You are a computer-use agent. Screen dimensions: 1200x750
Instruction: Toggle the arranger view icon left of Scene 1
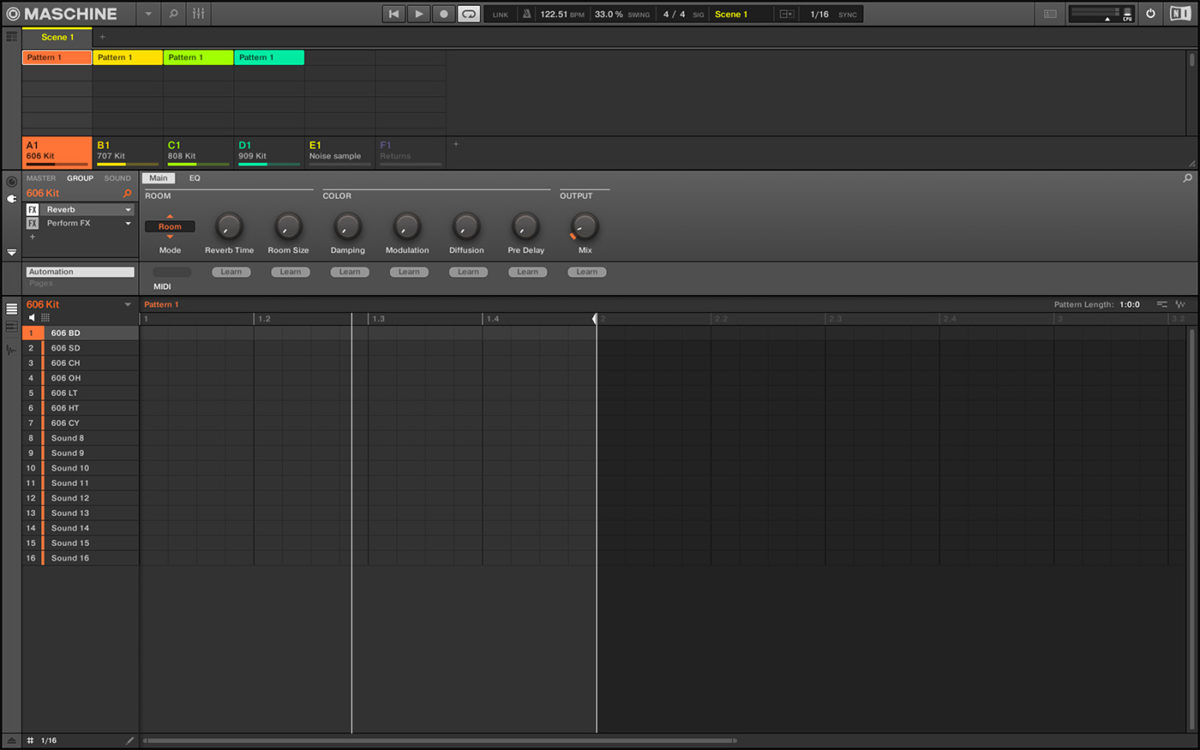11,36
